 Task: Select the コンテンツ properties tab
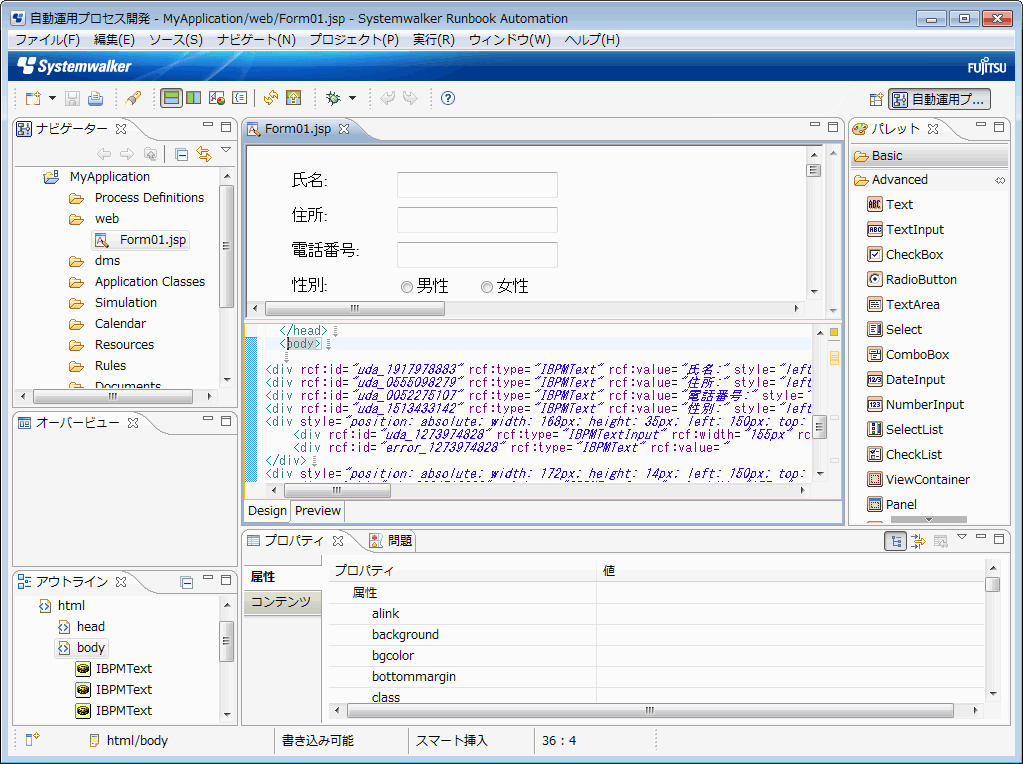pos(282,602)
